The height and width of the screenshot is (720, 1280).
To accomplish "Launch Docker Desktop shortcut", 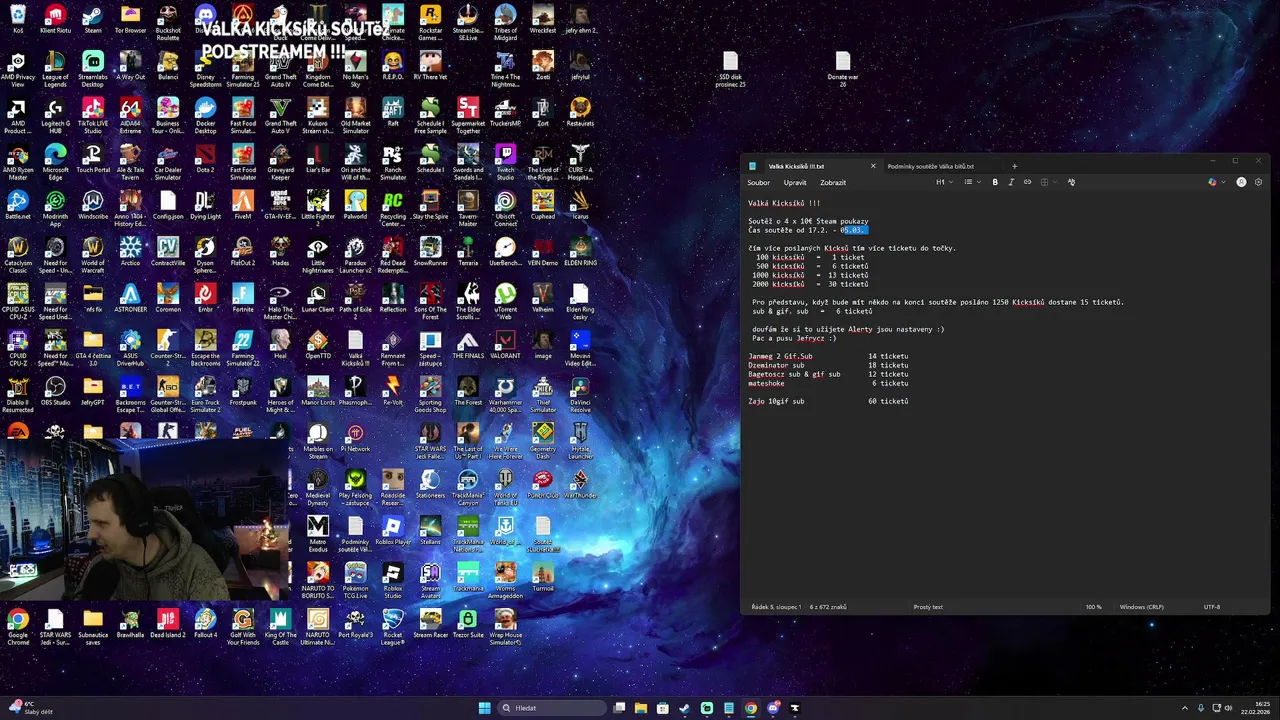I will click(x=205, y=115).
